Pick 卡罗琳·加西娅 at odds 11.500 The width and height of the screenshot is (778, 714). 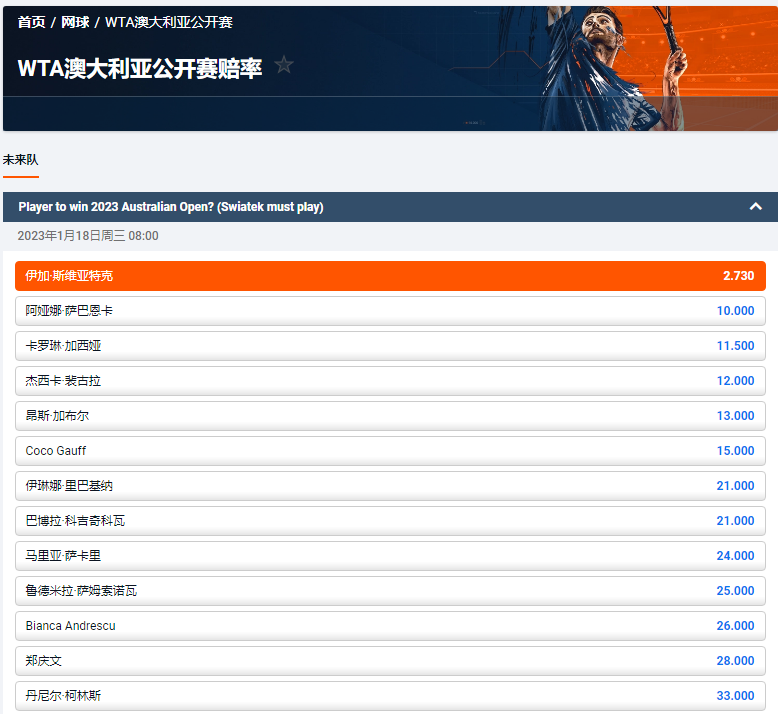click(x=390, y=346)
